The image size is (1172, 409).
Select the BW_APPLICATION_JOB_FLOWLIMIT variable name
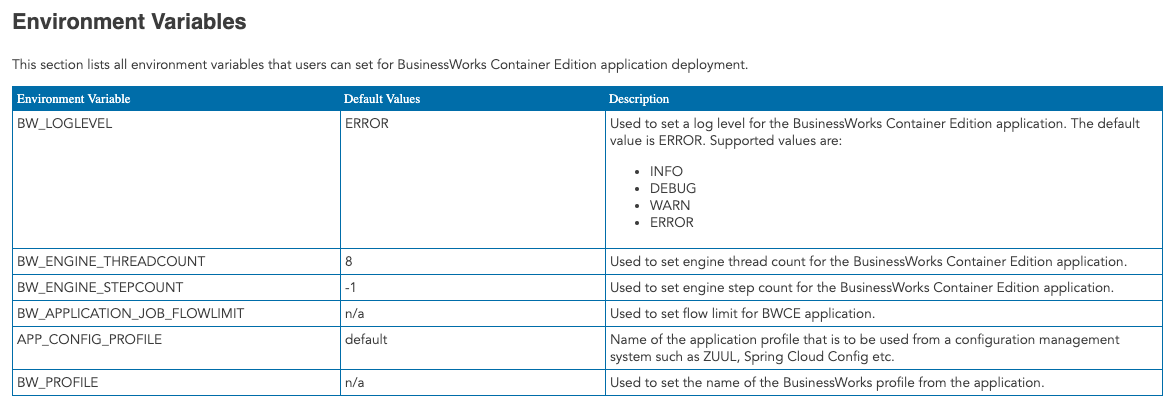click(x=131, y=314)
